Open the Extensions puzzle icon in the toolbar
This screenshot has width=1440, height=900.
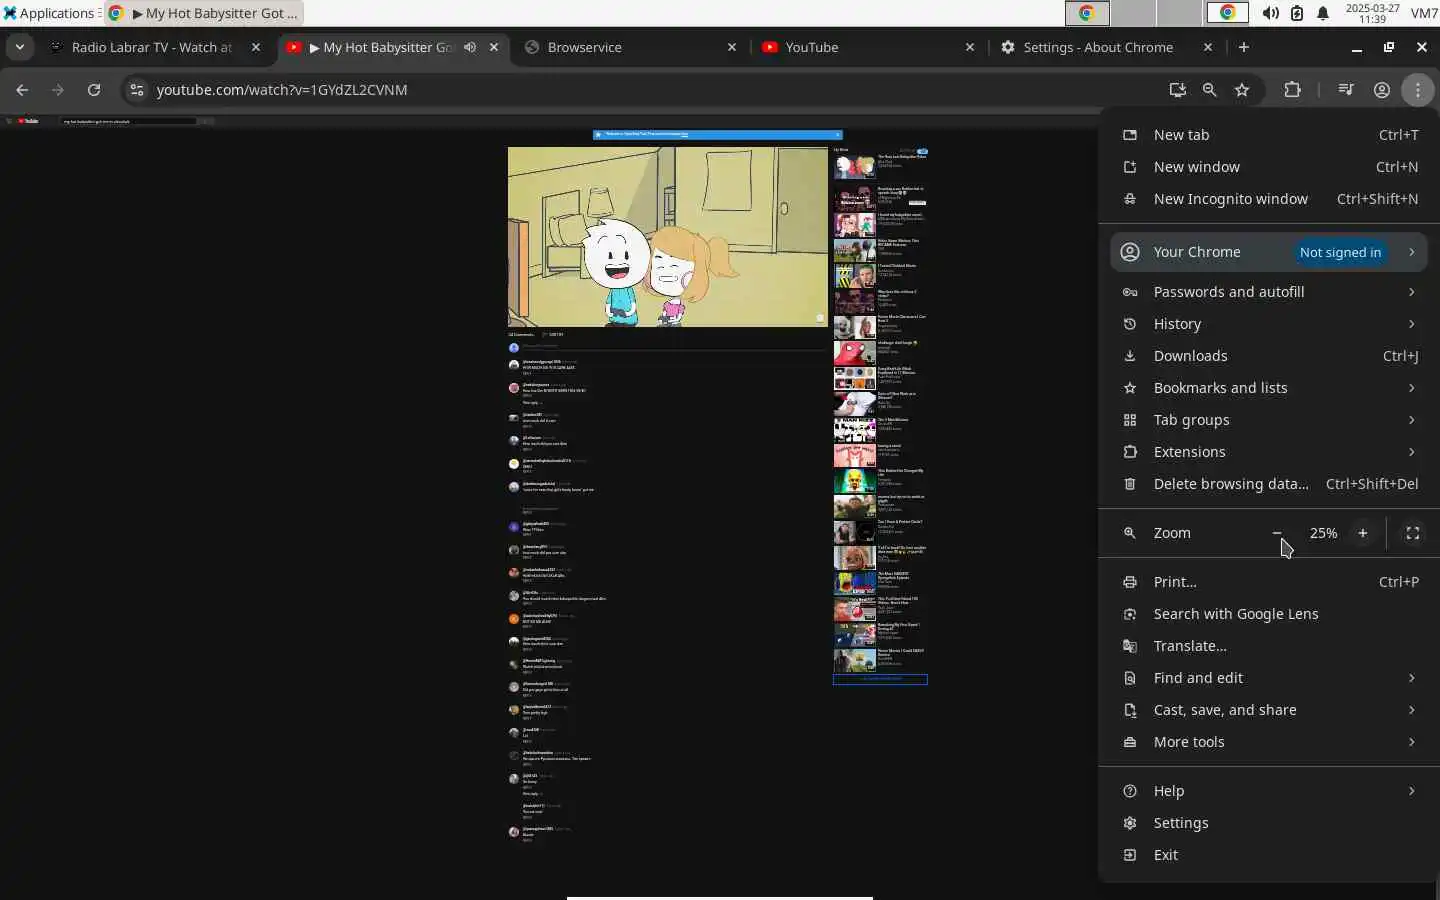[x=1292, y=90]
